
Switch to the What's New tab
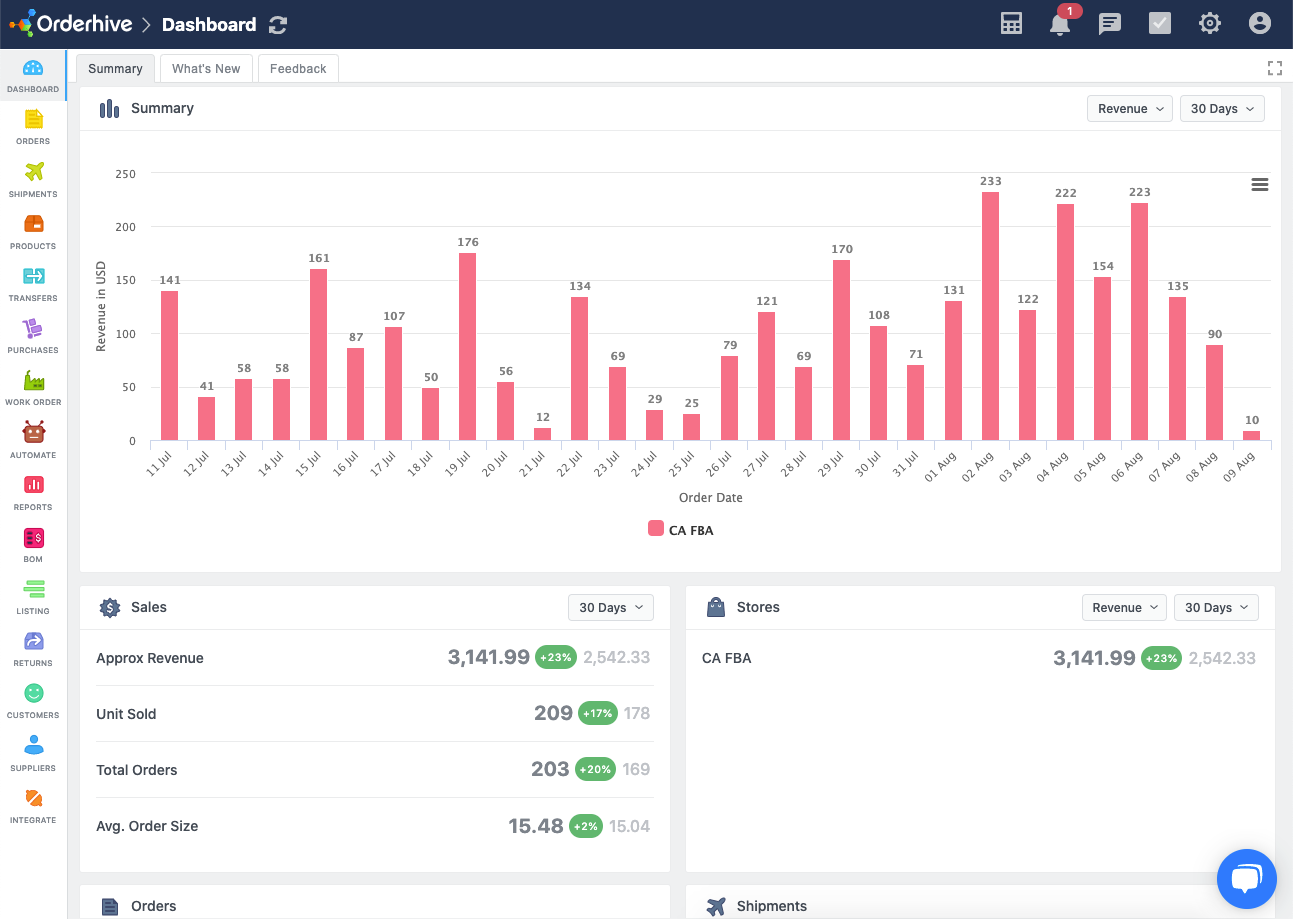(206, 69)
